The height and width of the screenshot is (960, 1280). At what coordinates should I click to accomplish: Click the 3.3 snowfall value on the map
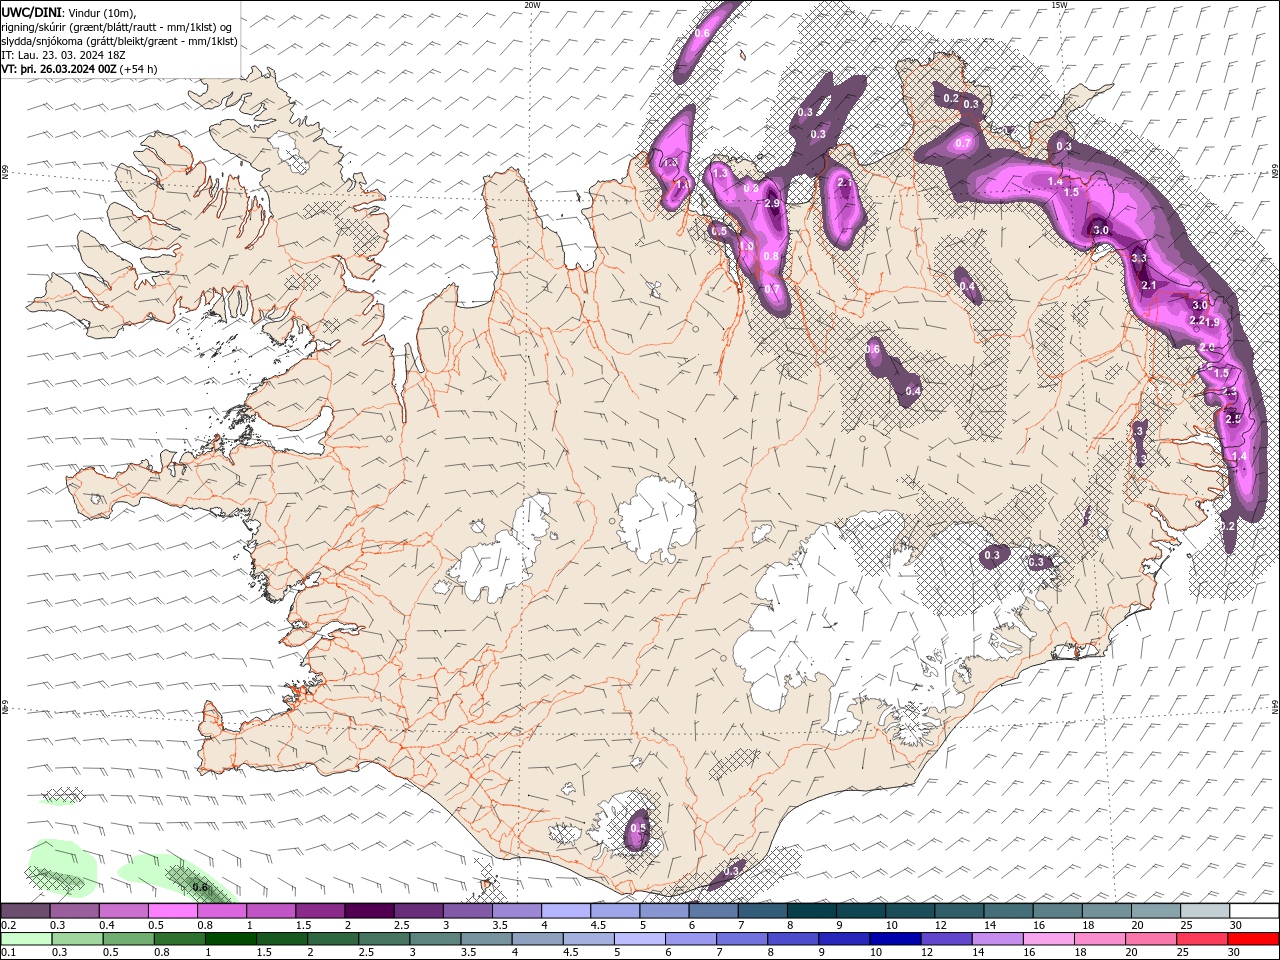tap(1139, 258)
